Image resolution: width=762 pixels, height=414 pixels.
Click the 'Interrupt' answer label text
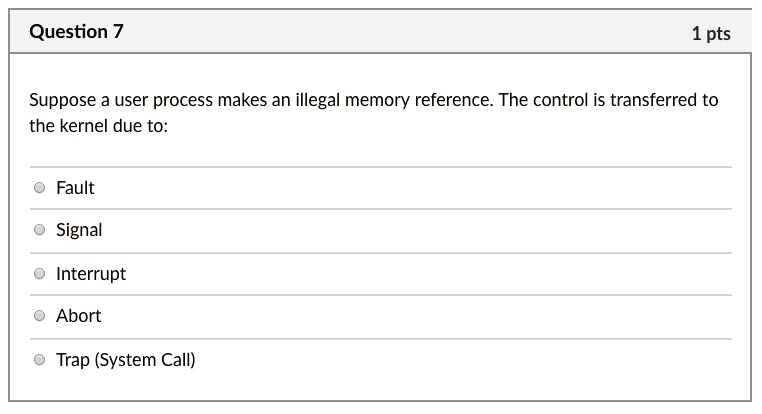(91, 273)
